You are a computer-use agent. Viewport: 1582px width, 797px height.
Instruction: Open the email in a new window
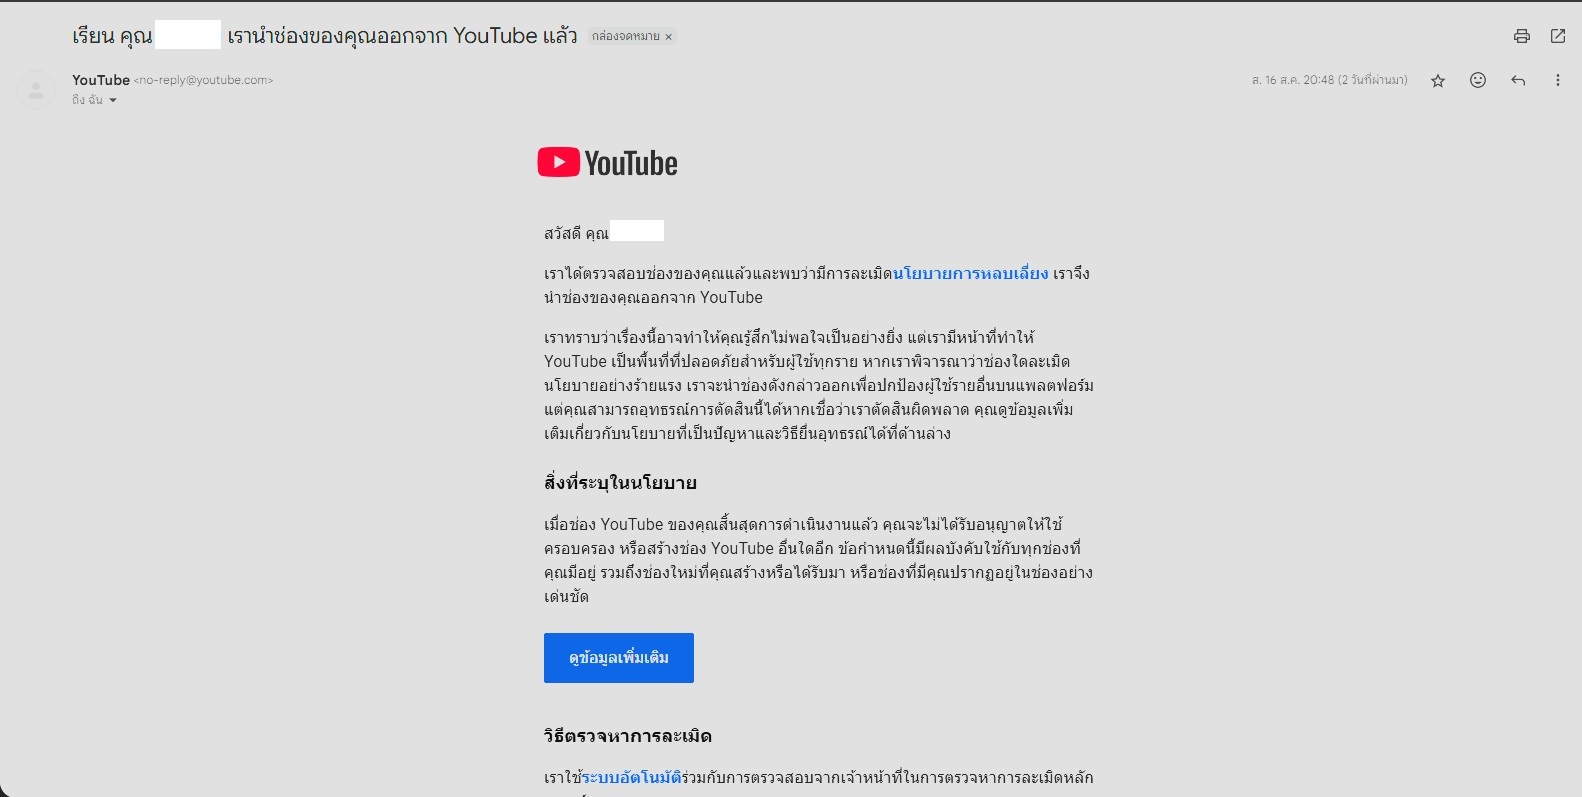click(1558, 36)
